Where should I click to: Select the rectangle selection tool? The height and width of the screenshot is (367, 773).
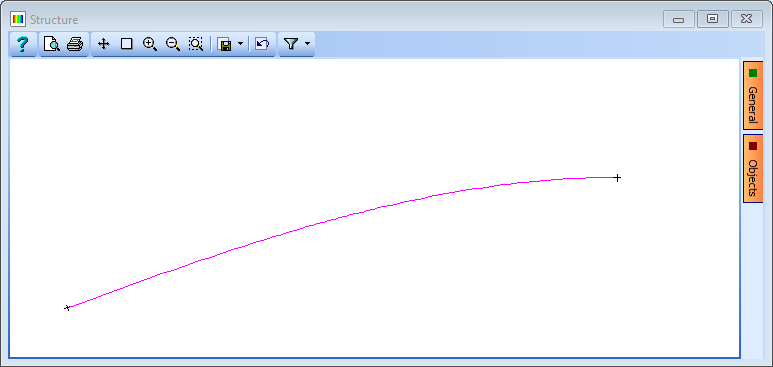click(127, 44)
